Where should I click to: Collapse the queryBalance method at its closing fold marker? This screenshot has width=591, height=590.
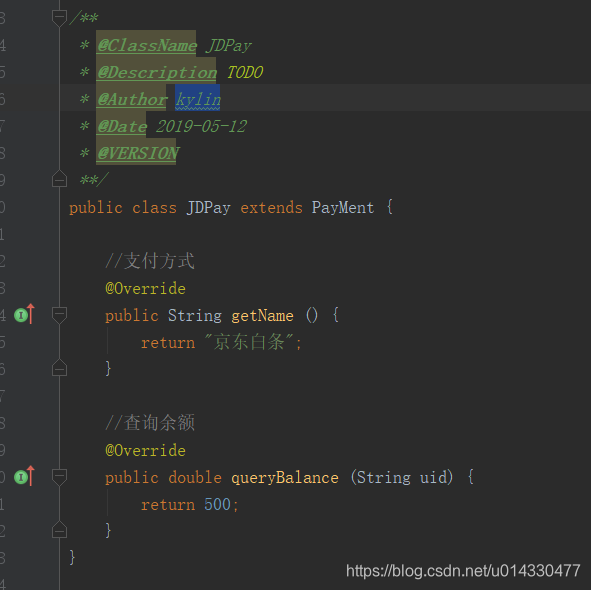pyautogui.click(x=59, y=530)
